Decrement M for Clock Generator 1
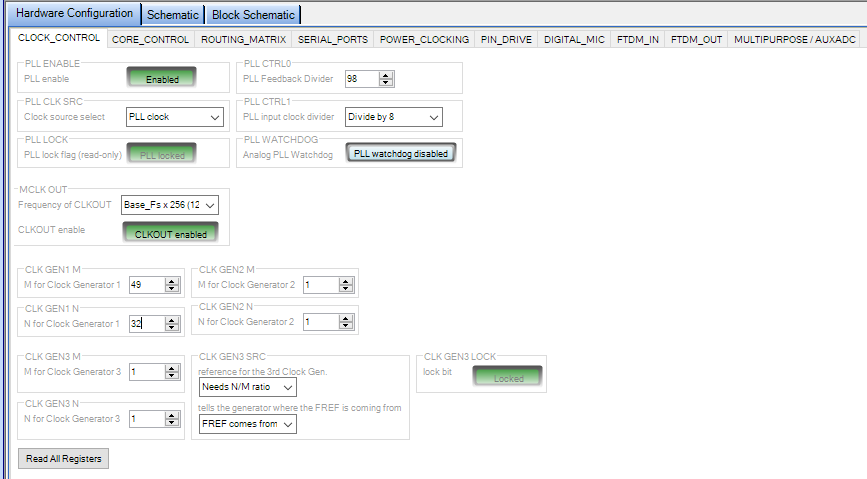Screen dimensions: 867x479 172,288
